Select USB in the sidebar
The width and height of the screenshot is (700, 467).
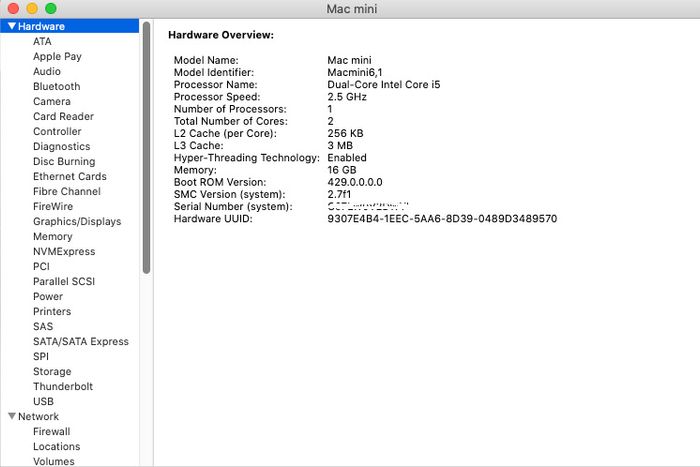[43, 401]
